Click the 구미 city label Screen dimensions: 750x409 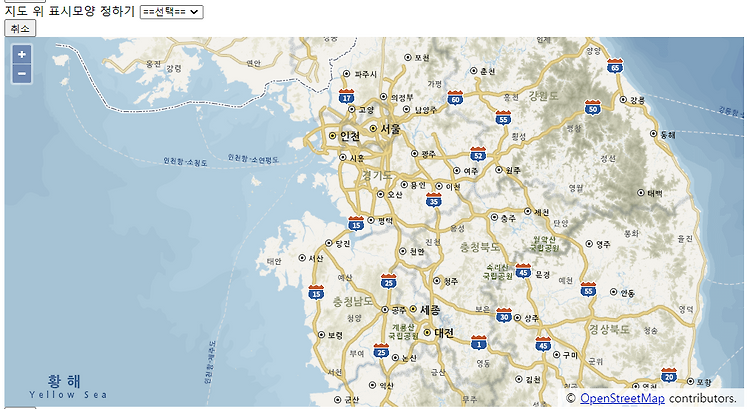[570, 355]
